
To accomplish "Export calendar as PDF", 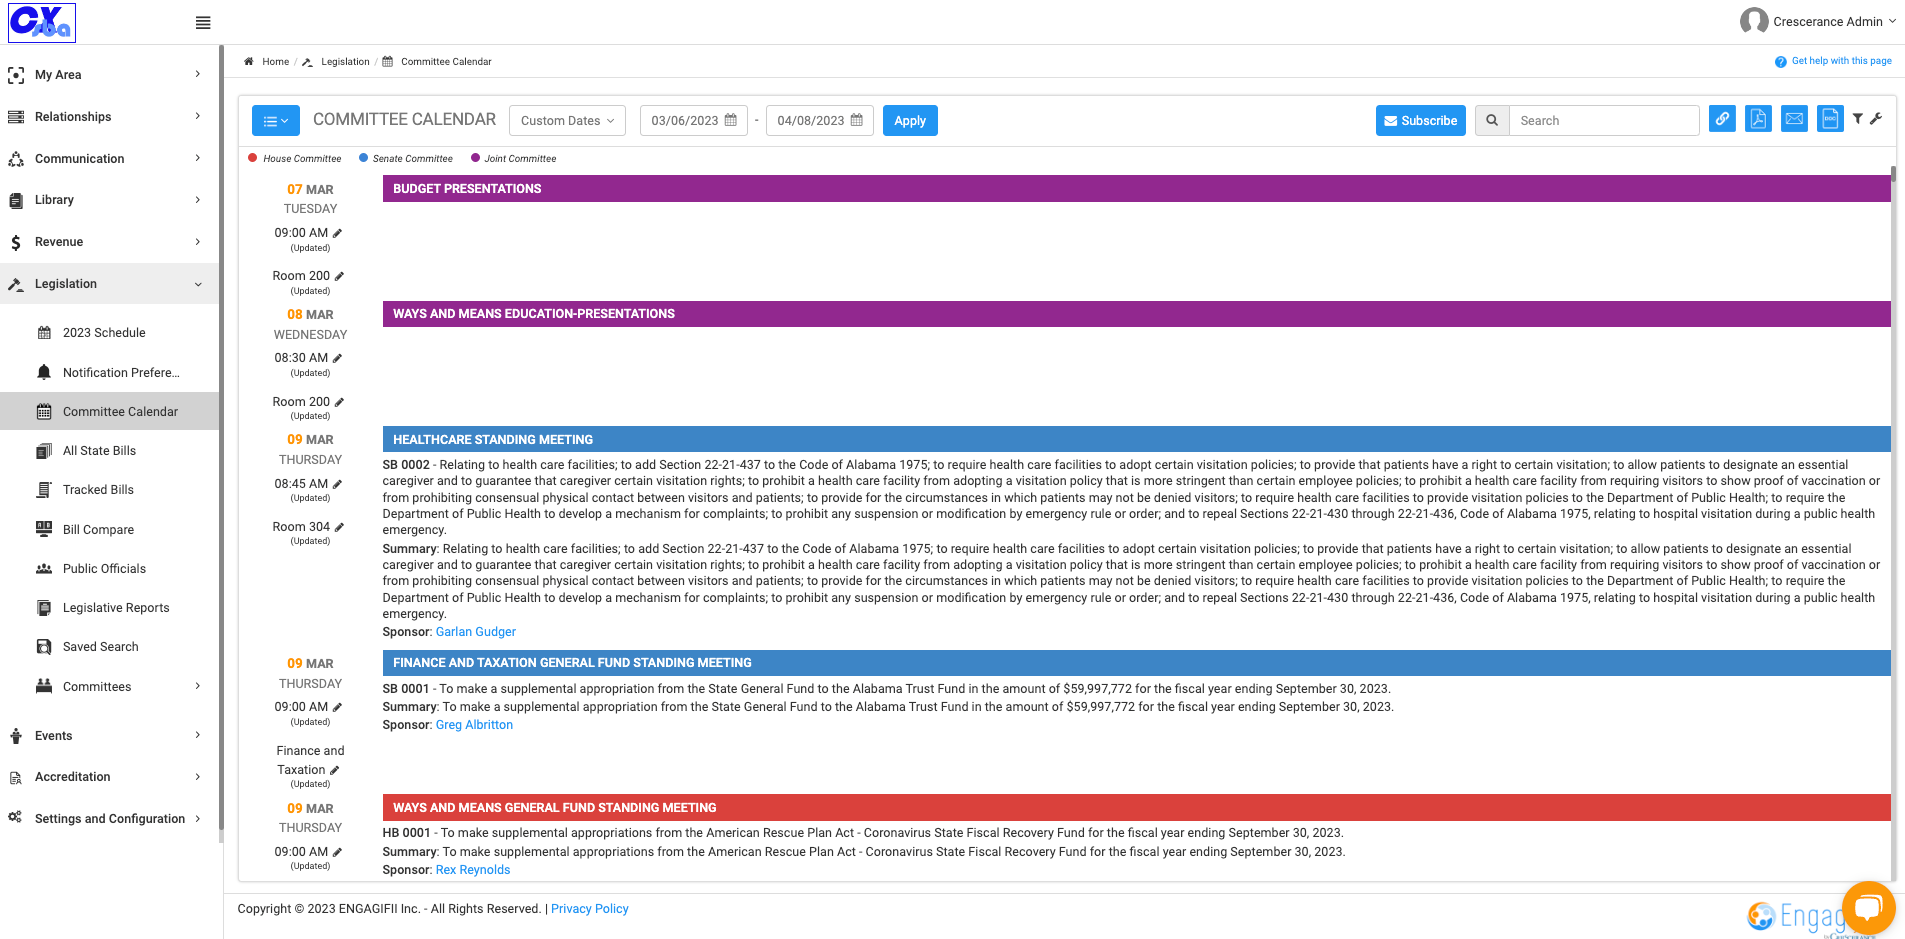I will [x=1758, y=119].
